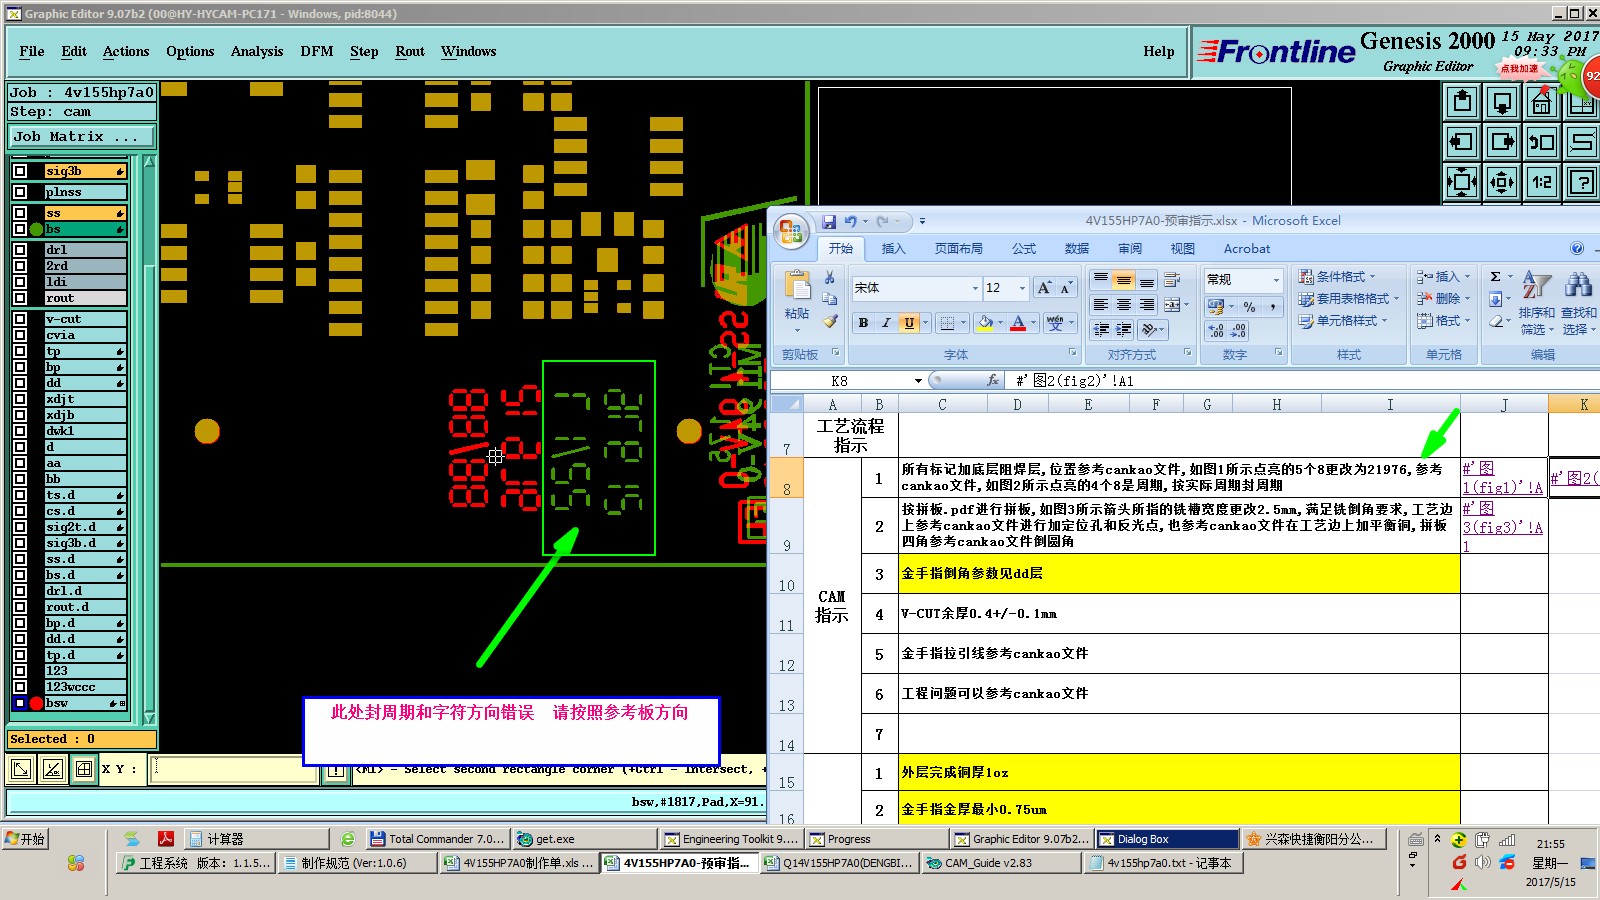1600x900 pixels.
Task: Toggle the bsw layer checkbox
Action: tap(20, 703)
